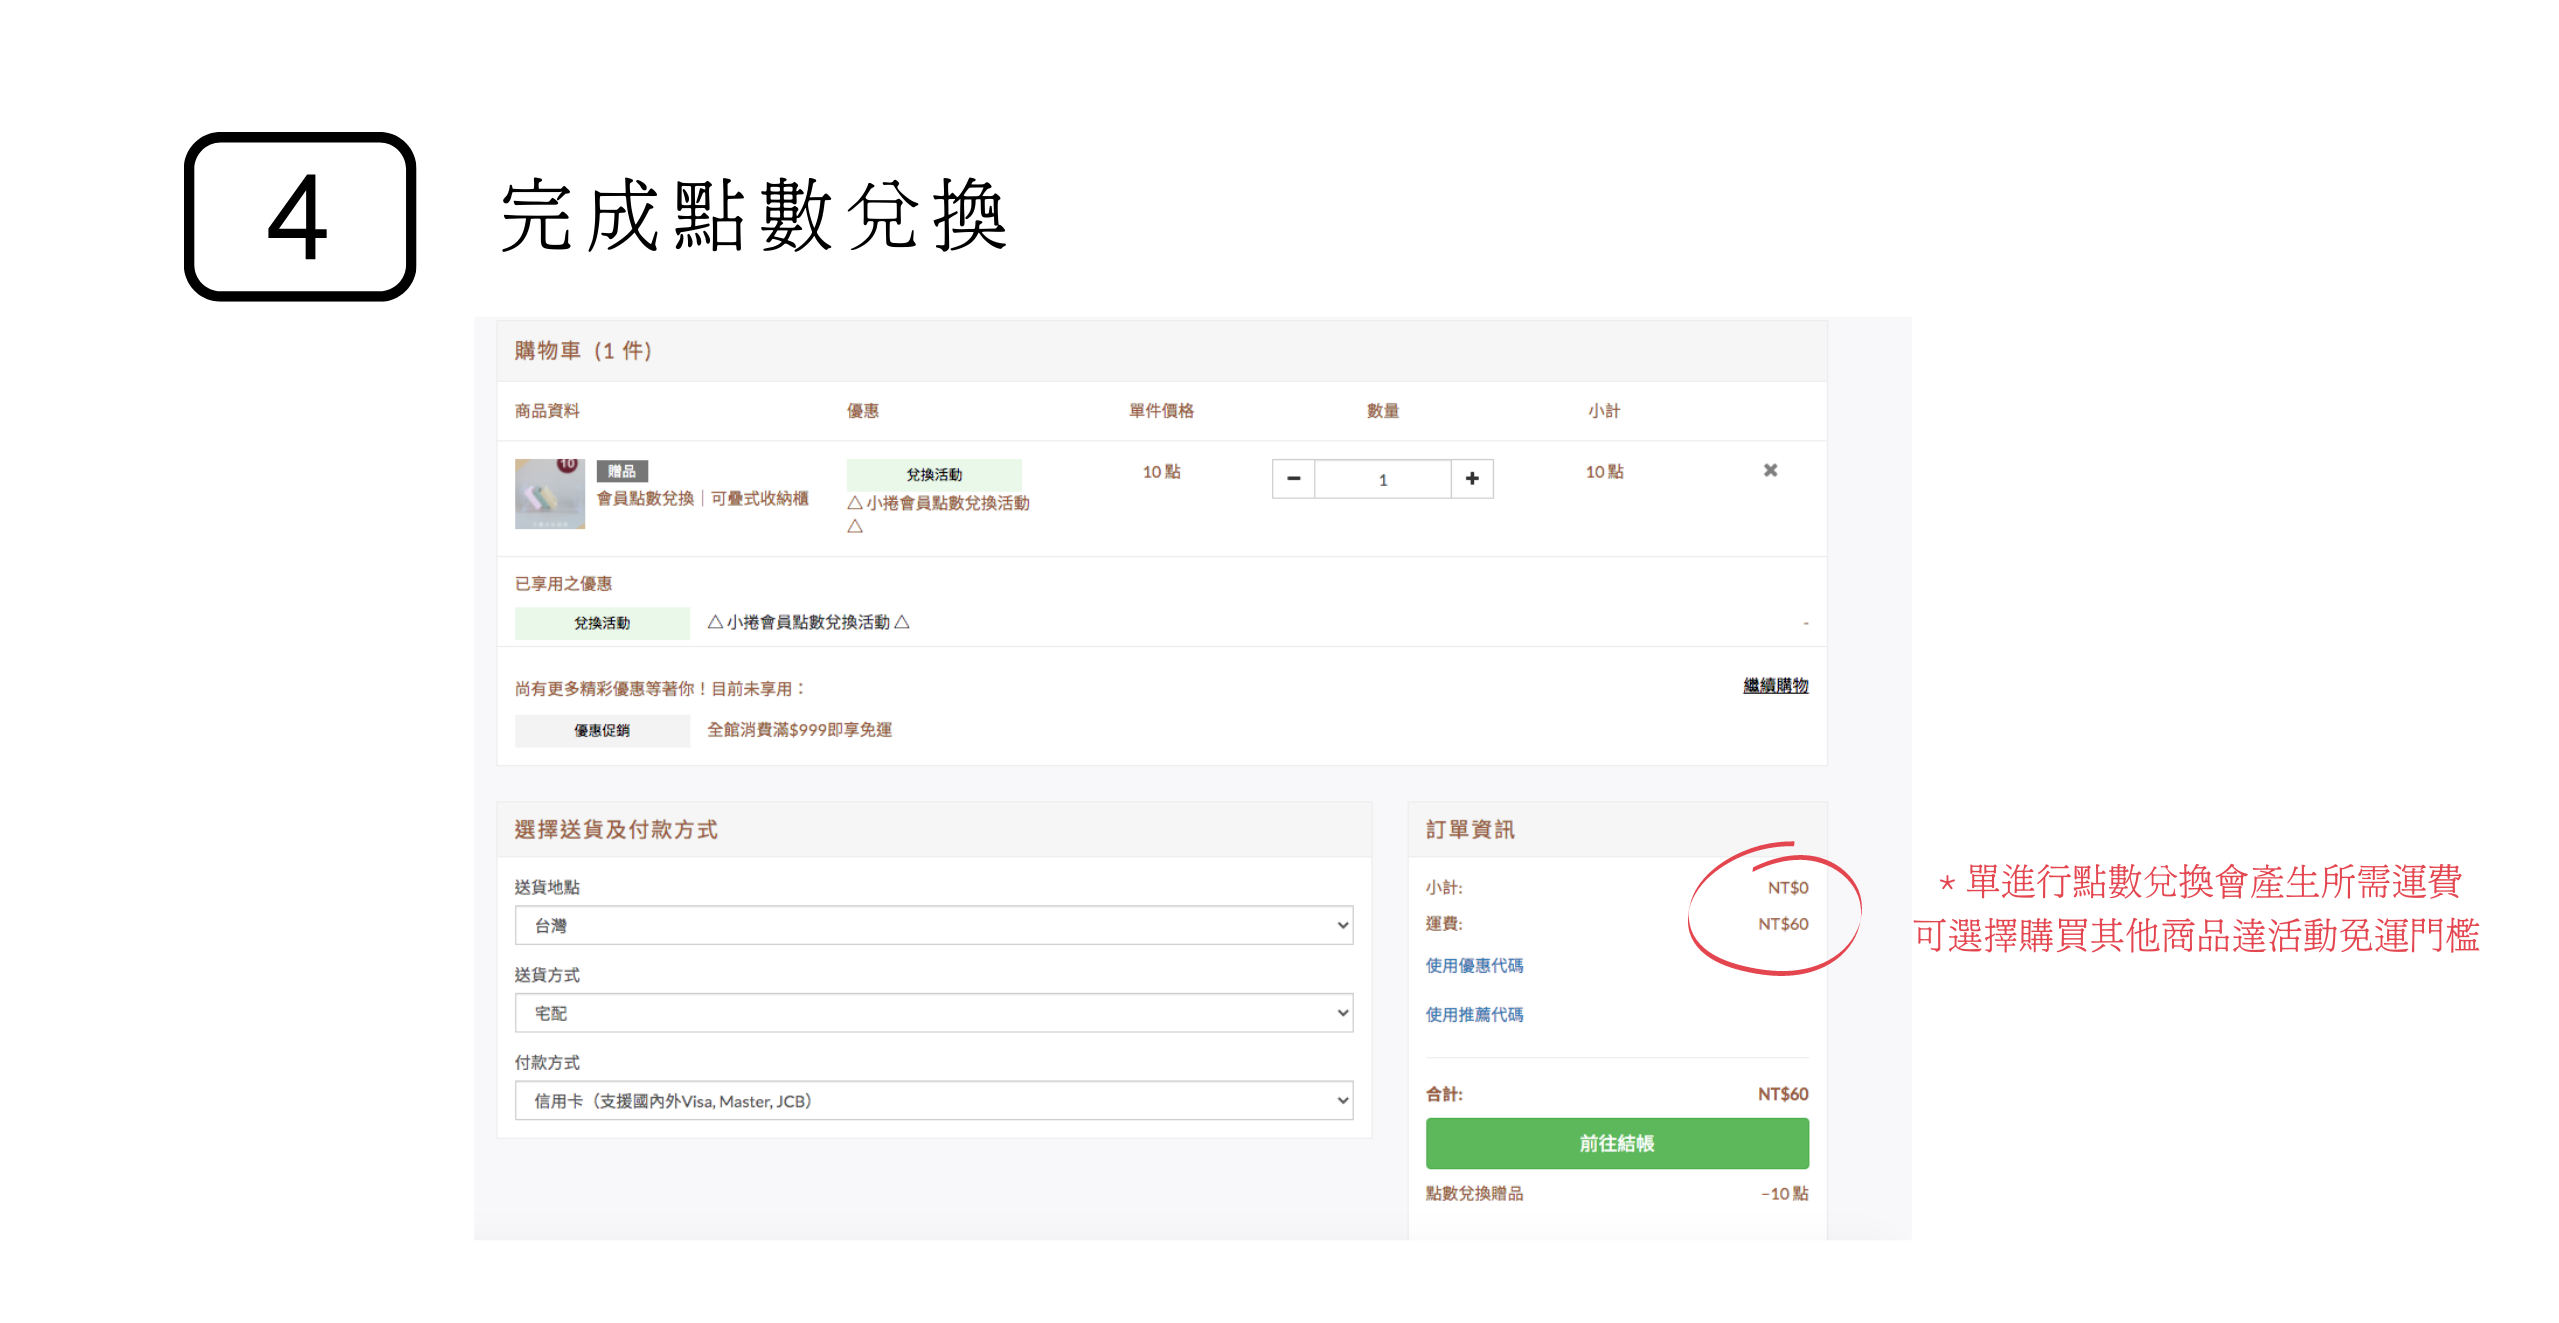2559x1323 pixels.
Task: Open the 送貨地點 台灣 dropdown
Action: (933, 925)
